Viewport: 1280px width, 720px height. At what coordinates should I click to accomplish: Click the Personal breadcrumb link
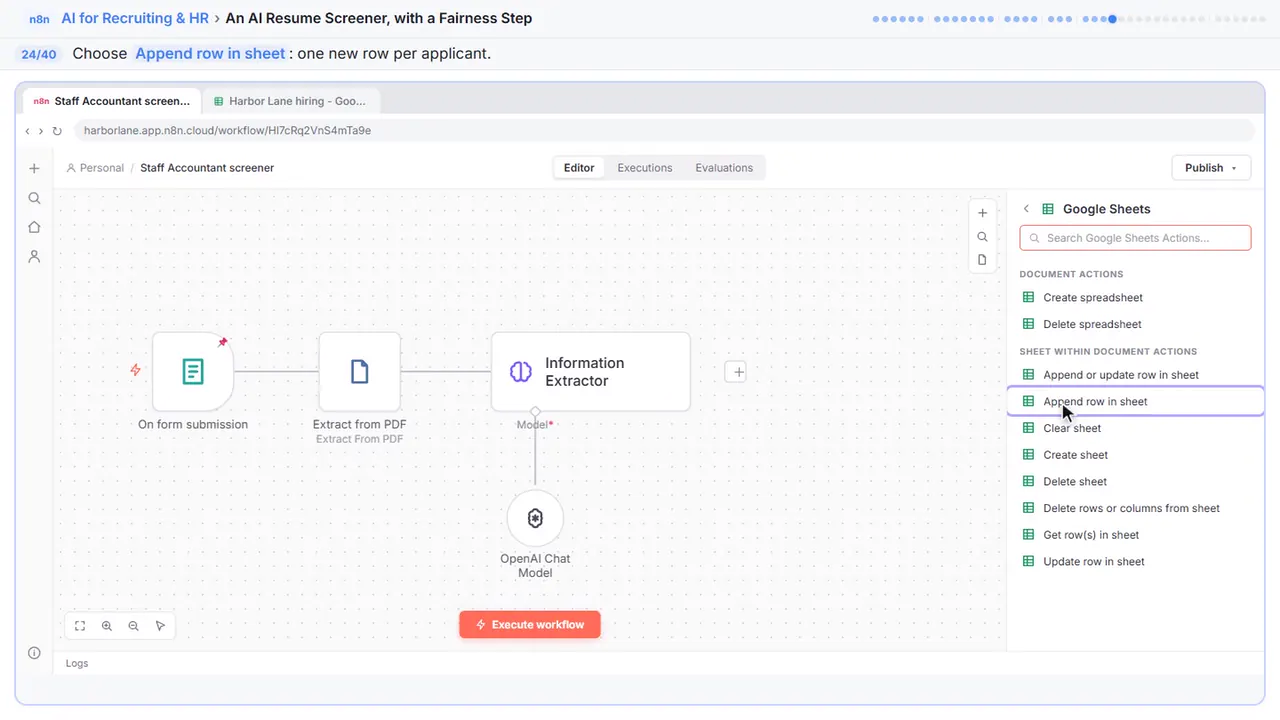pos(95,168)
